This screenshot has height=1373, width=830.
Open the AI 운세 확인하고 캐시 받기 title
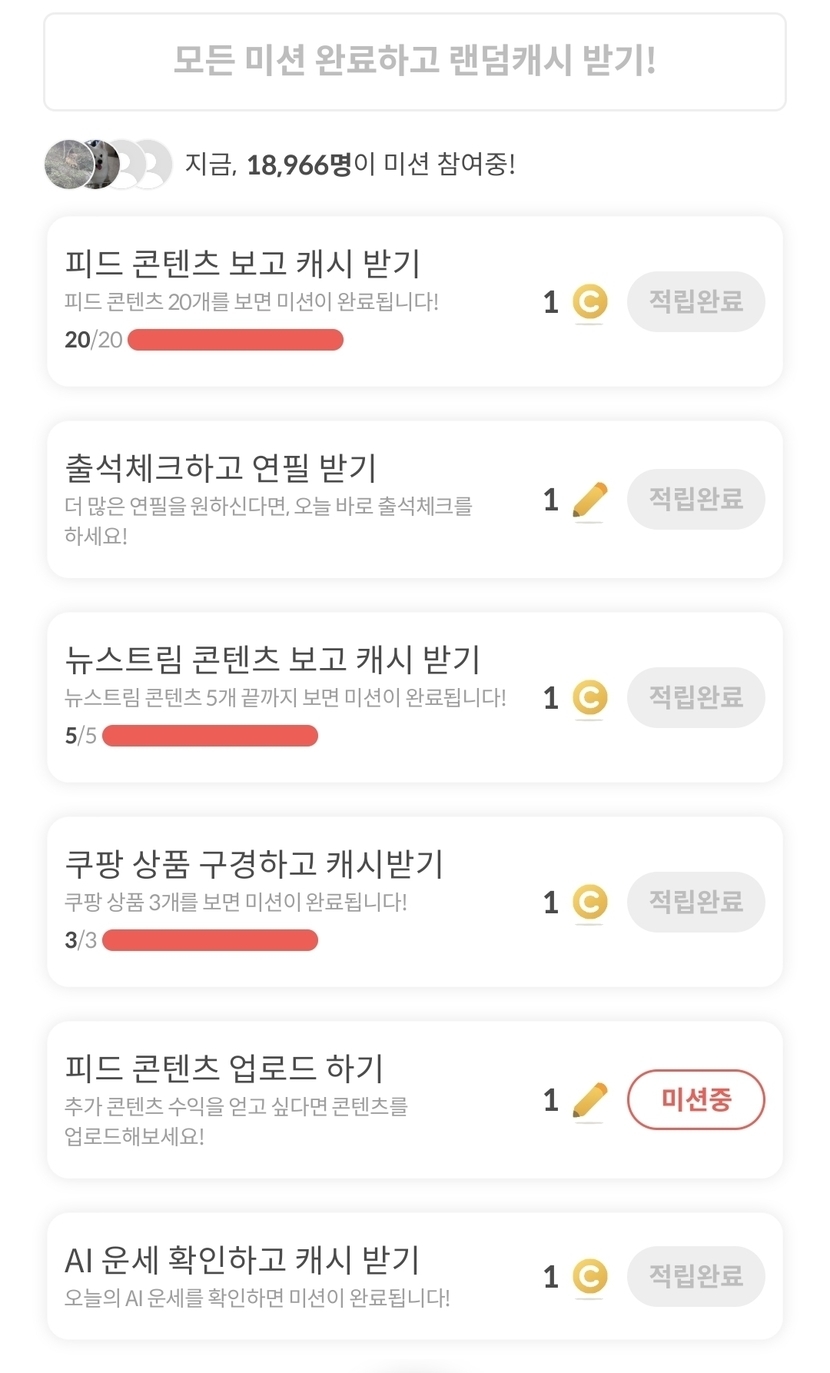pos(241,1260)
